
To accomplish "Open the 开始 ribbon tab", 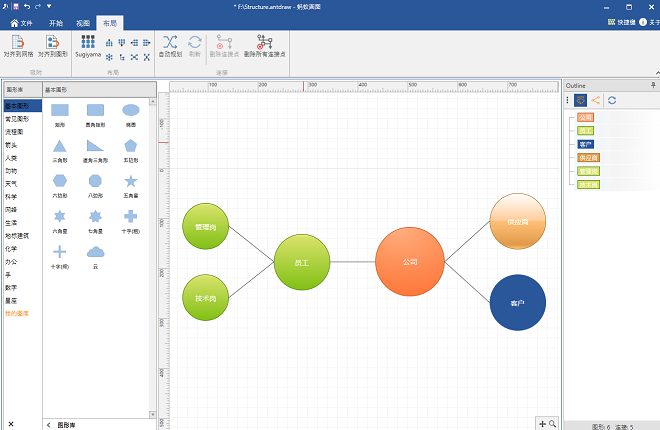I will point(56,21).
